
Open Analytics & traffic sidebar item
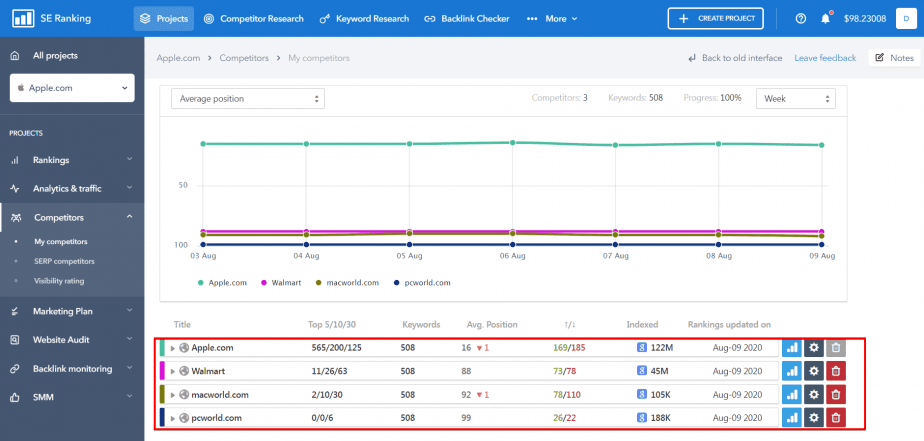pyautogui.click(x=72, y=189)
